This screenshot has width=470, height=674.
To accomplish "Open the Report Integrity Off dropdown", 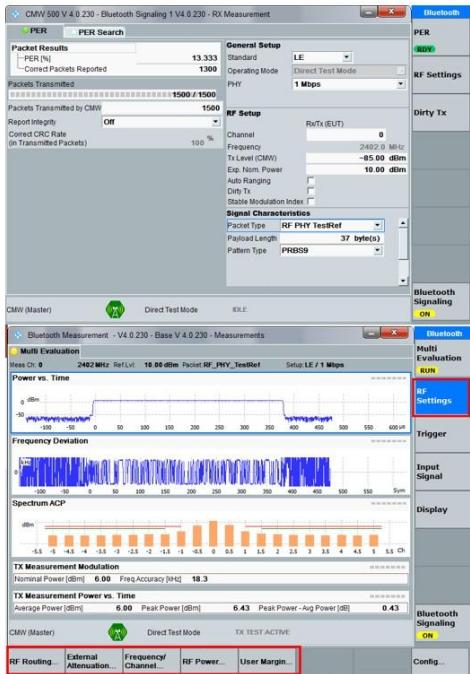I will [161, 122].
